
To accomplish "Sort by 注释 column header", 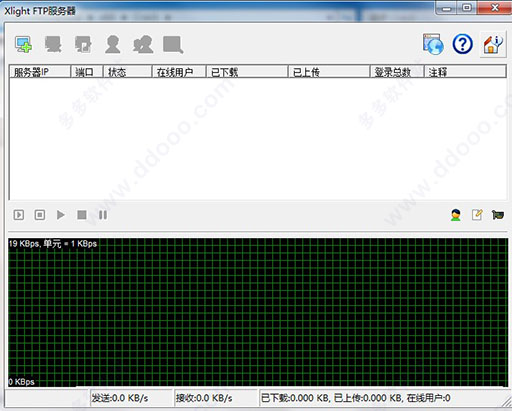I will [465, 72].
